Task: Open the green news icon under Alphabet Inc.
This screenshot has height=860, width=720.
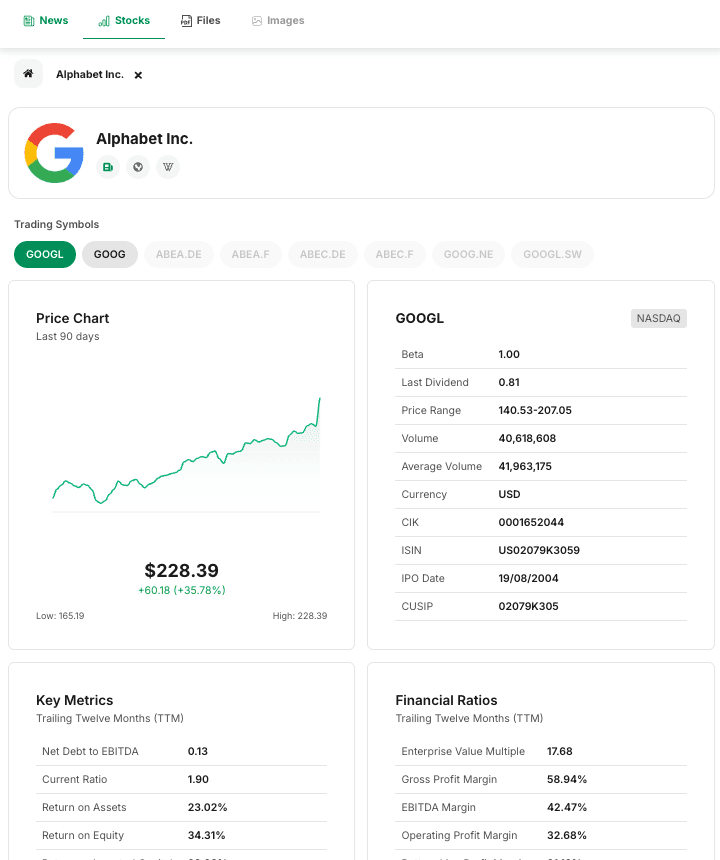Action: point(108,167)
